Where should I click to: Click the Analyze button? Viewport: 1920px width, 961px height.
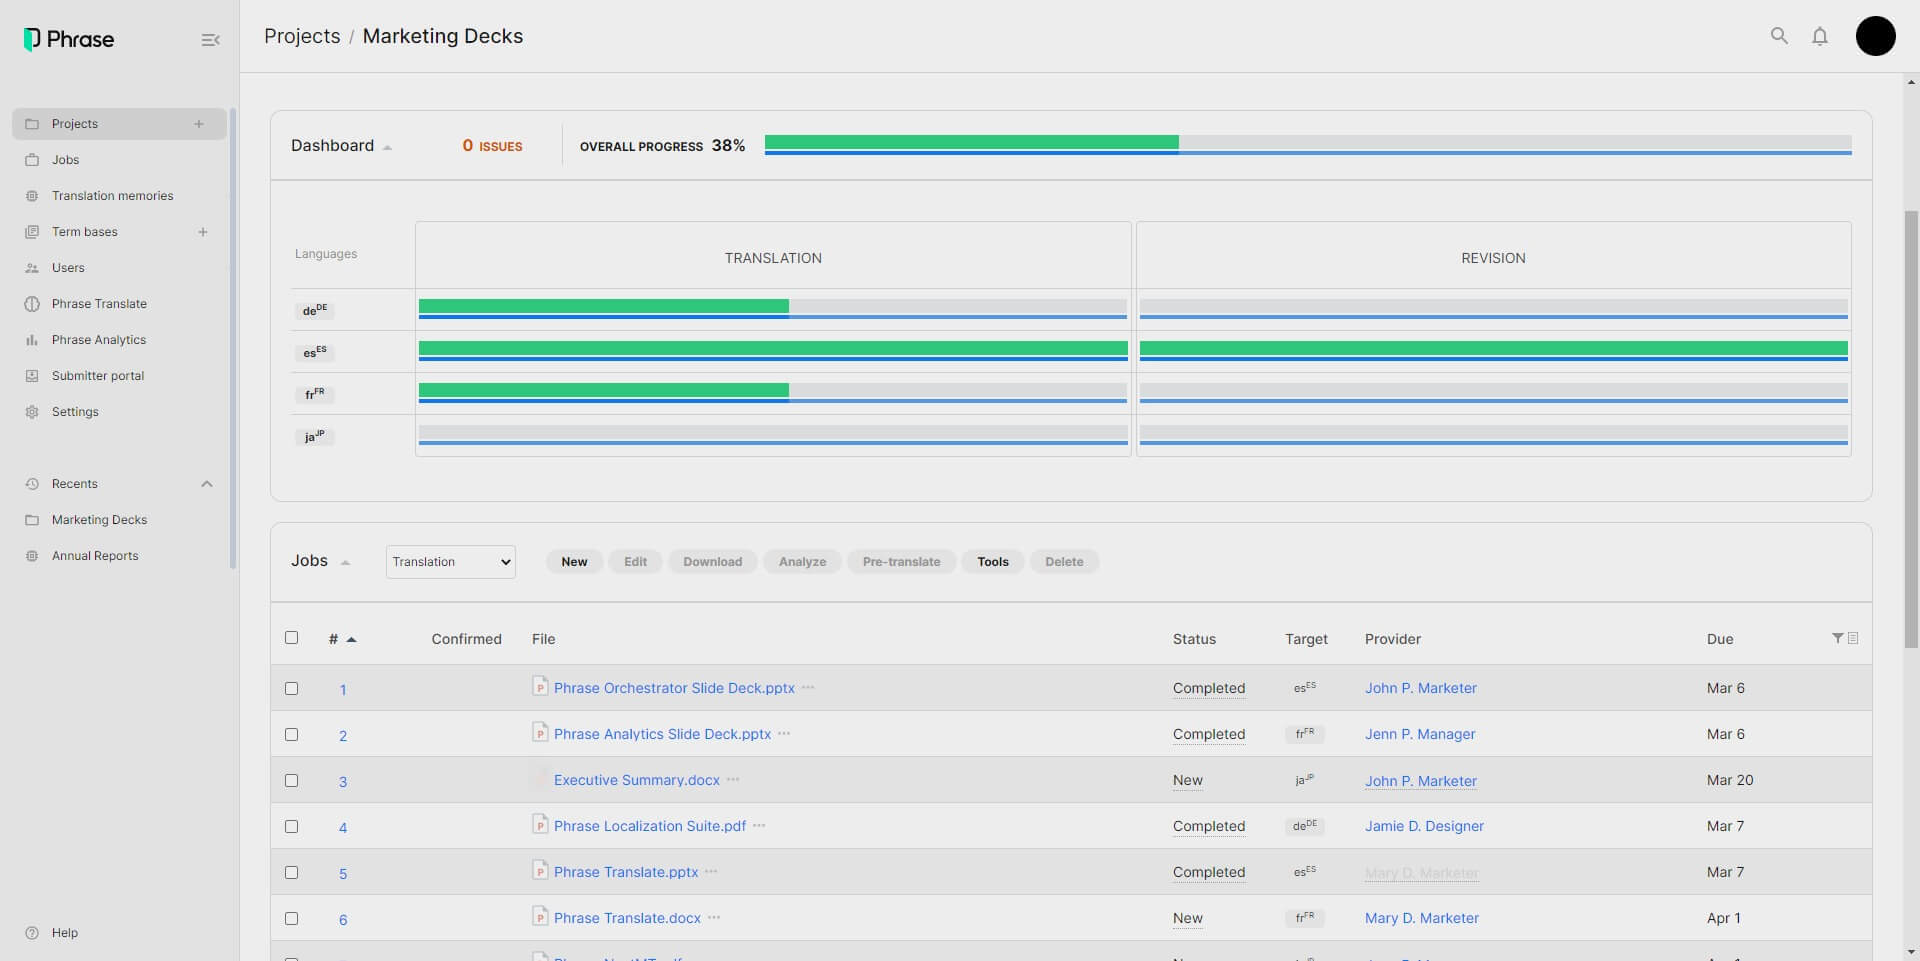coord(802,562)
